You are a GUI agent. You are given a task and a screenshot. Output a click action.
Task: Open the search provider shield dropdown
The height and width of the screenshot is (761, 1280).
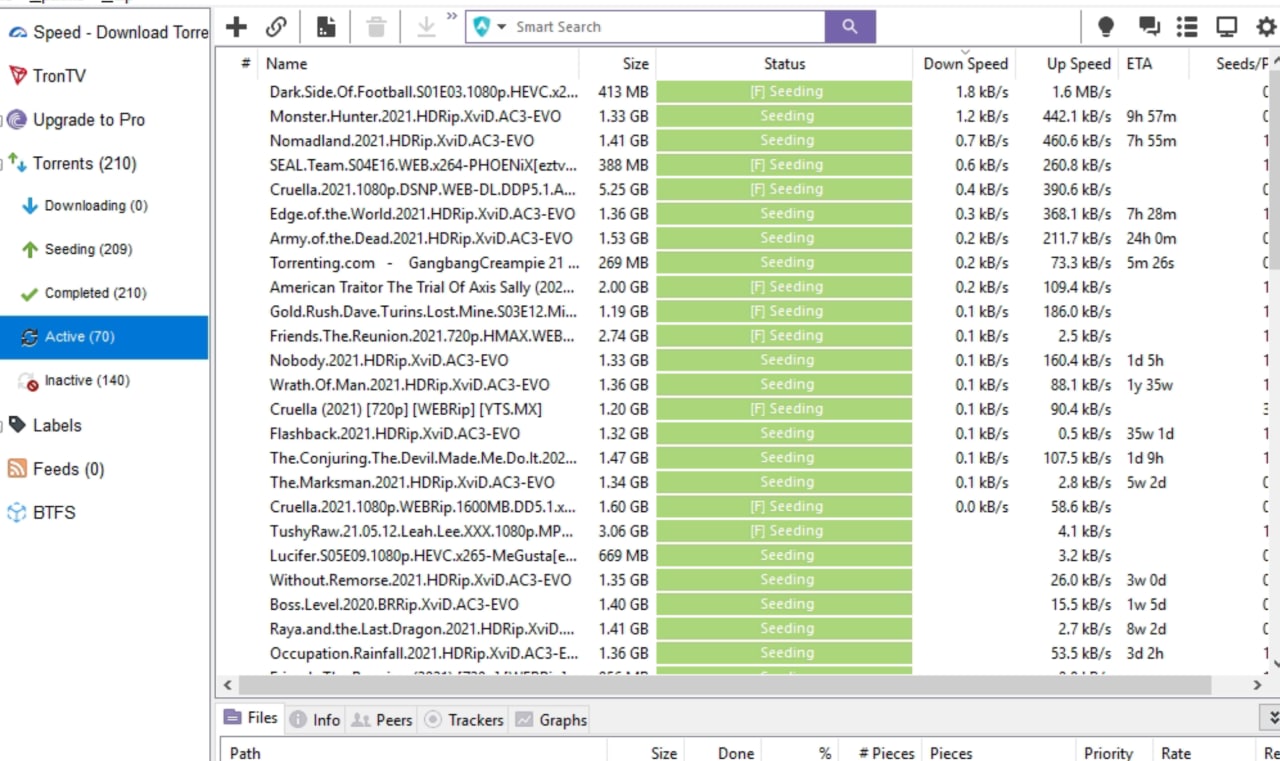click(489, 27)
